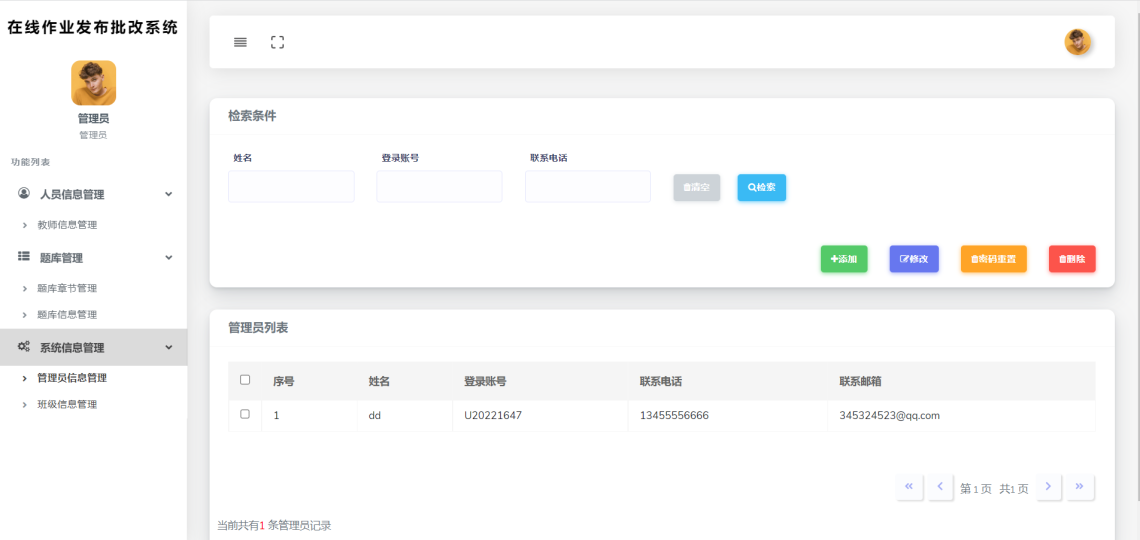Click the person icon beside 人员信息管理
Image resolution: width=1140 pixels, height=540 pixels.
pos(24,193)
